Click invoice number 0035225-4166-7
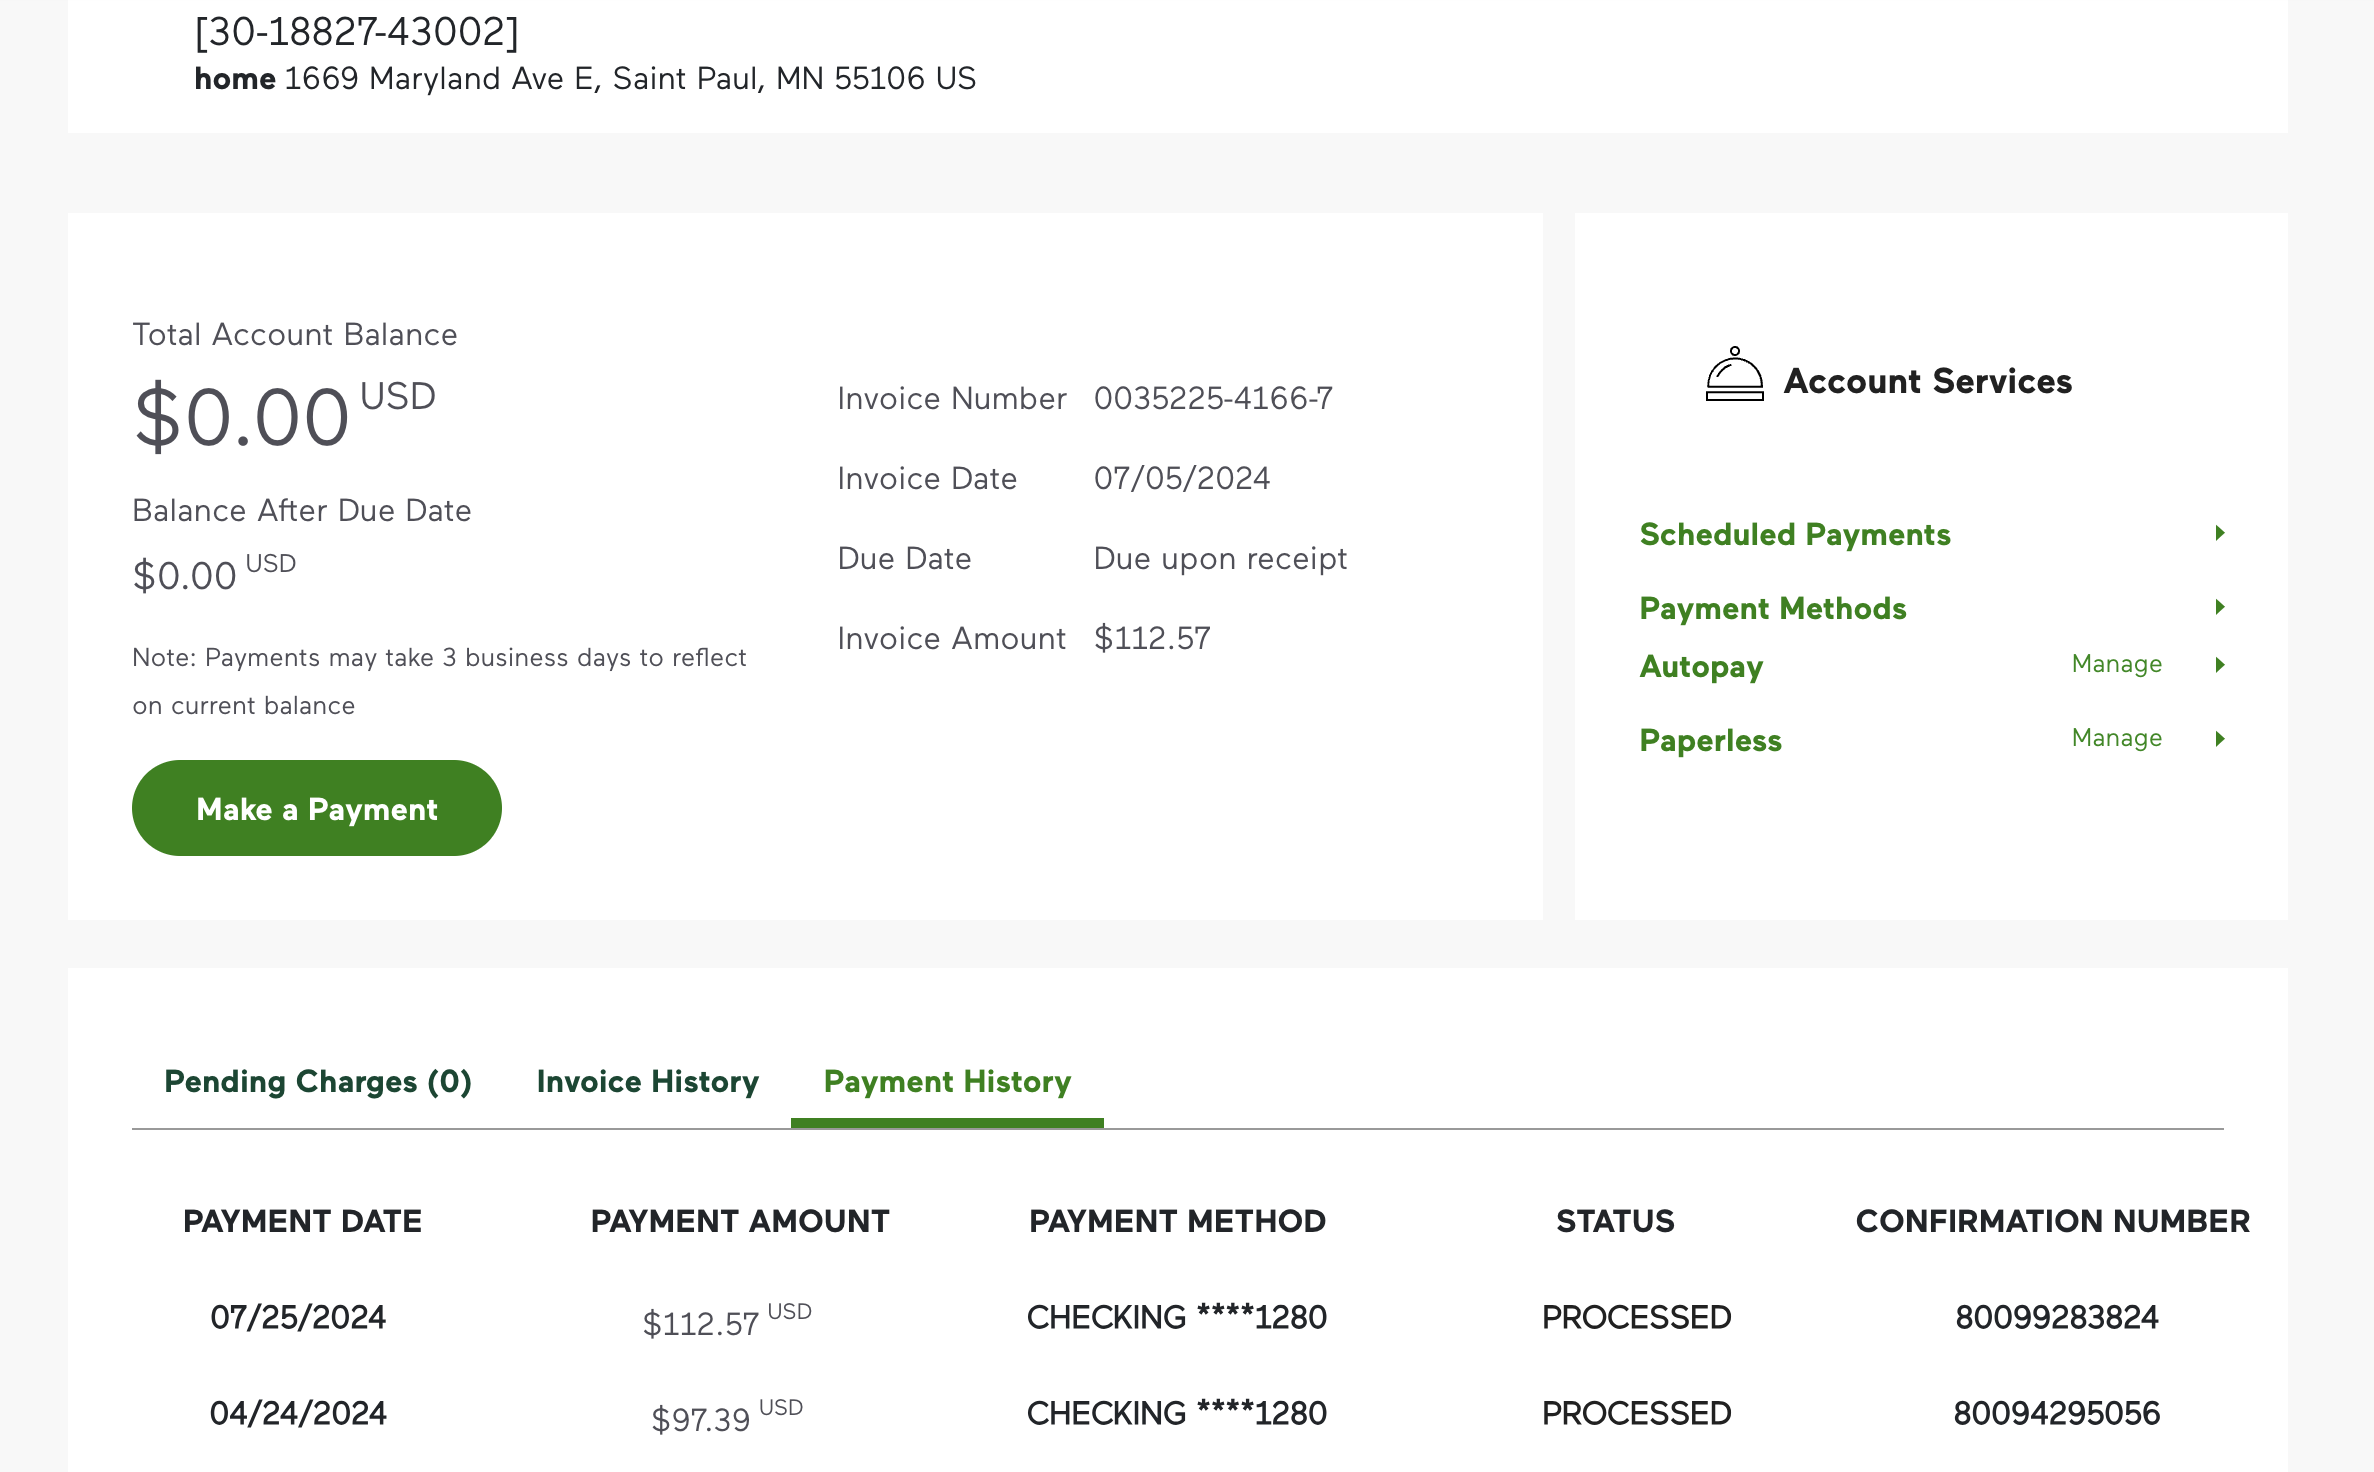2374x1472 pixels. tap(1212, 398)
